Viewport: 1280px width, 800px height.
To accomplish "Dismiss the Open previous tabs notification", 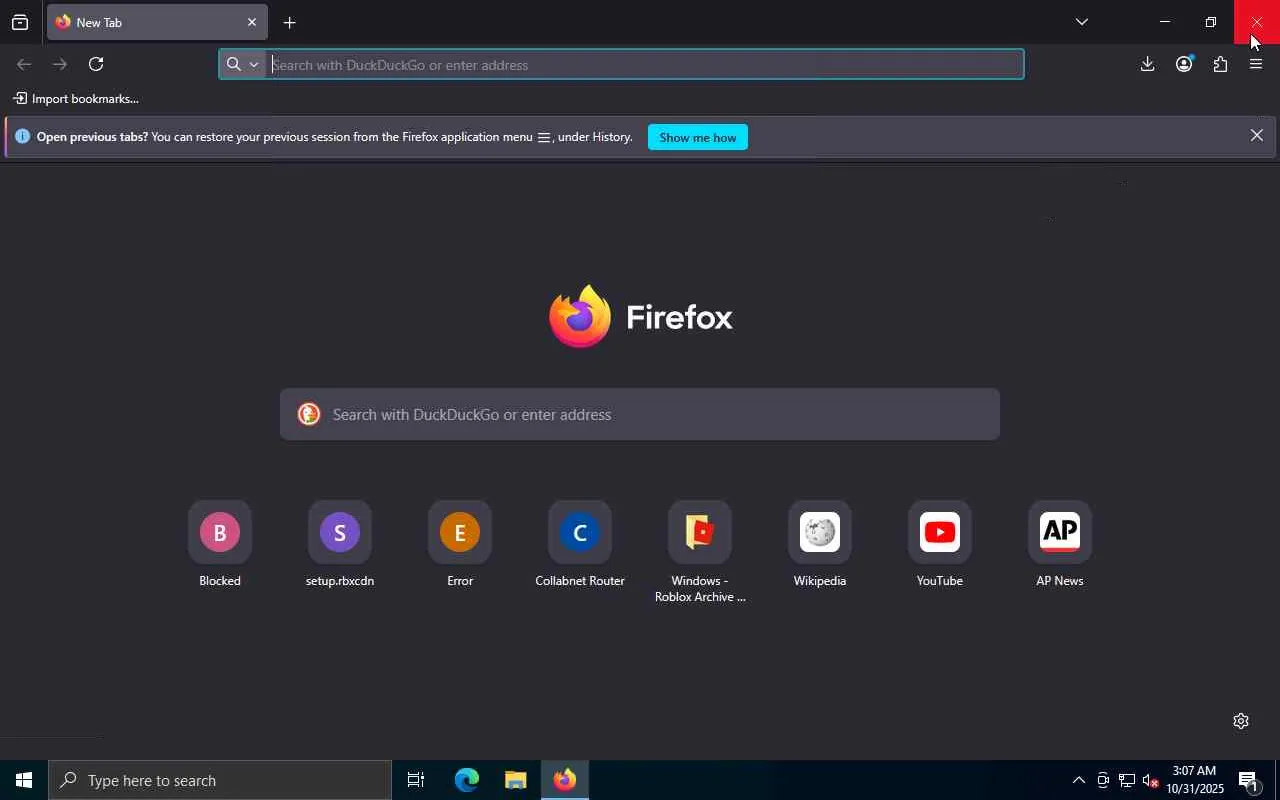I will coord(1257,136).
